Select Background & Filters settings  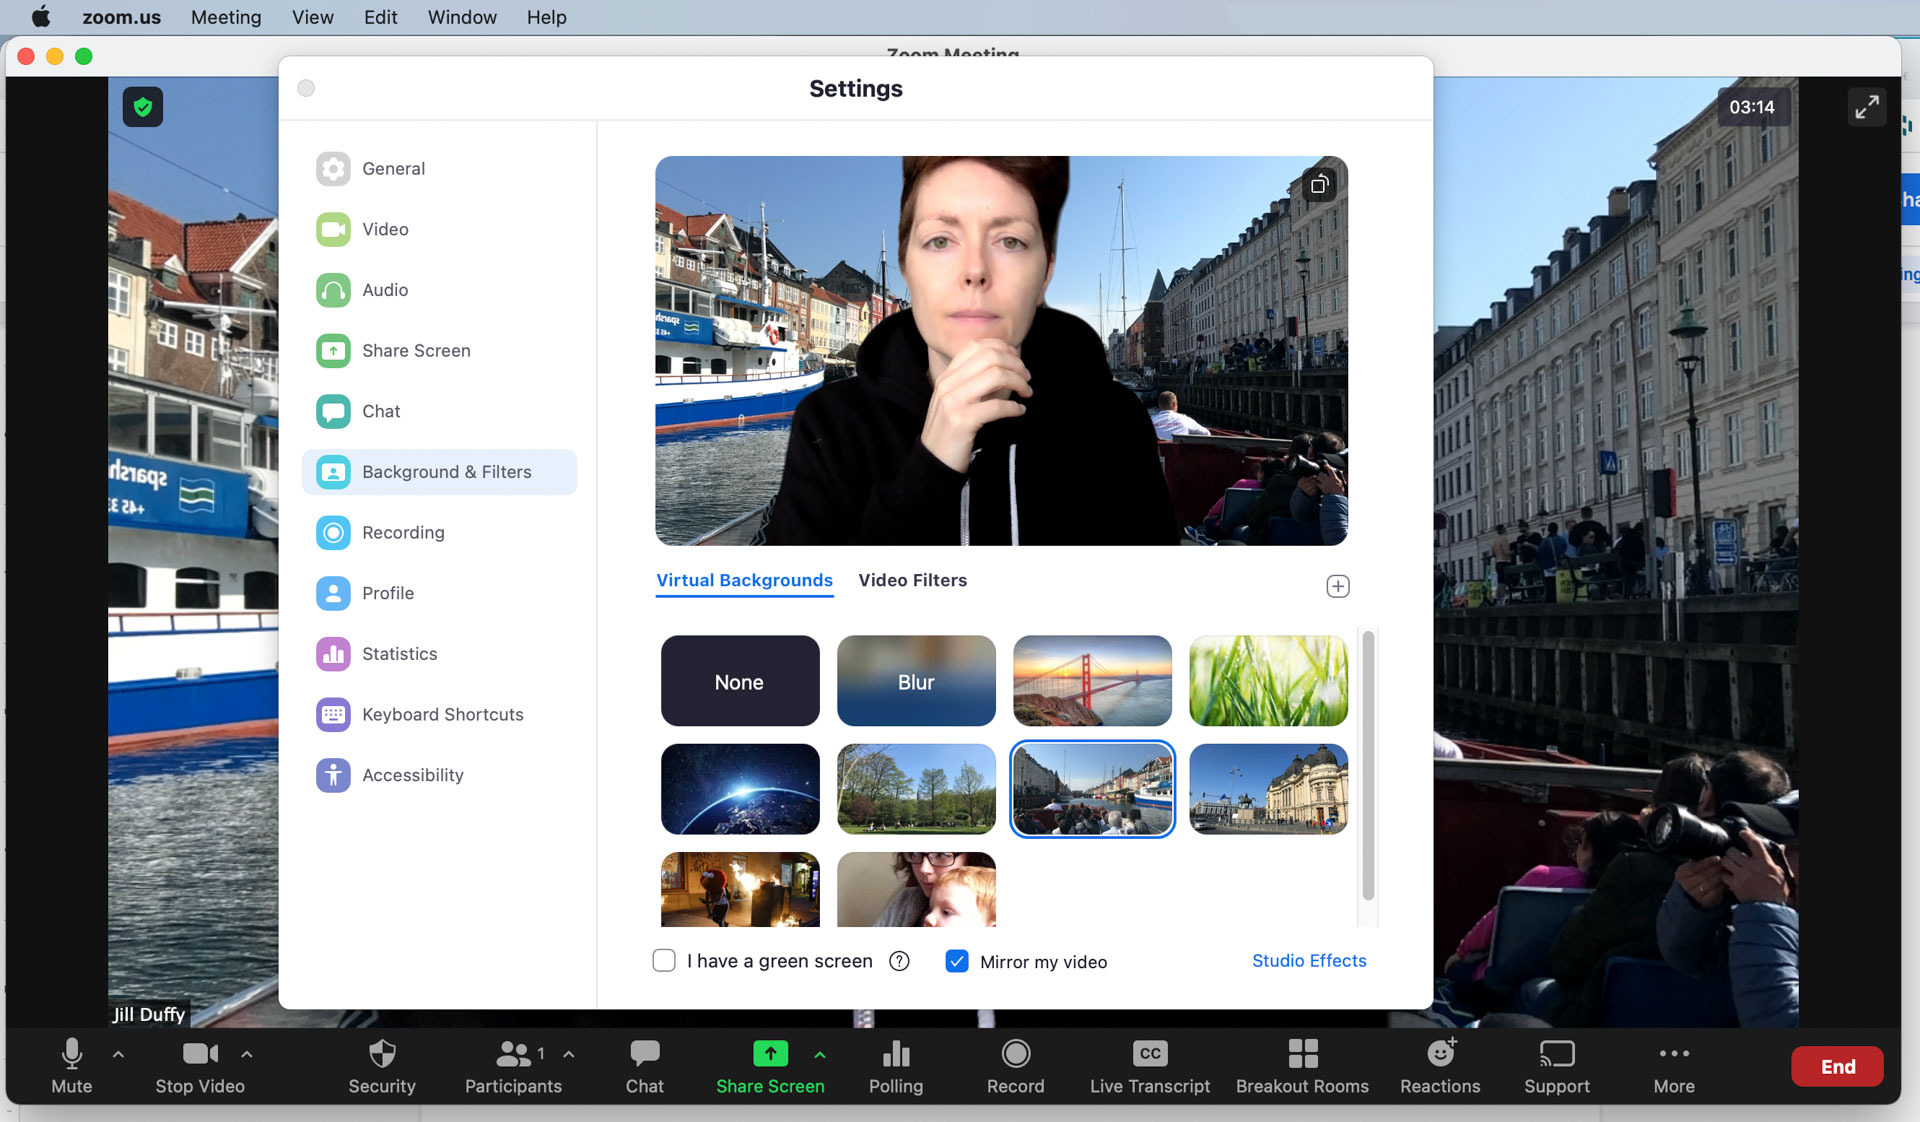[439, 472]
